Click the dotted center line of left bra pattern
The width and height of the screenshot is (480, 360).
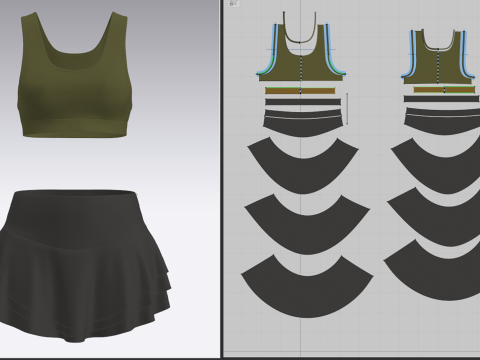(301, 68)
